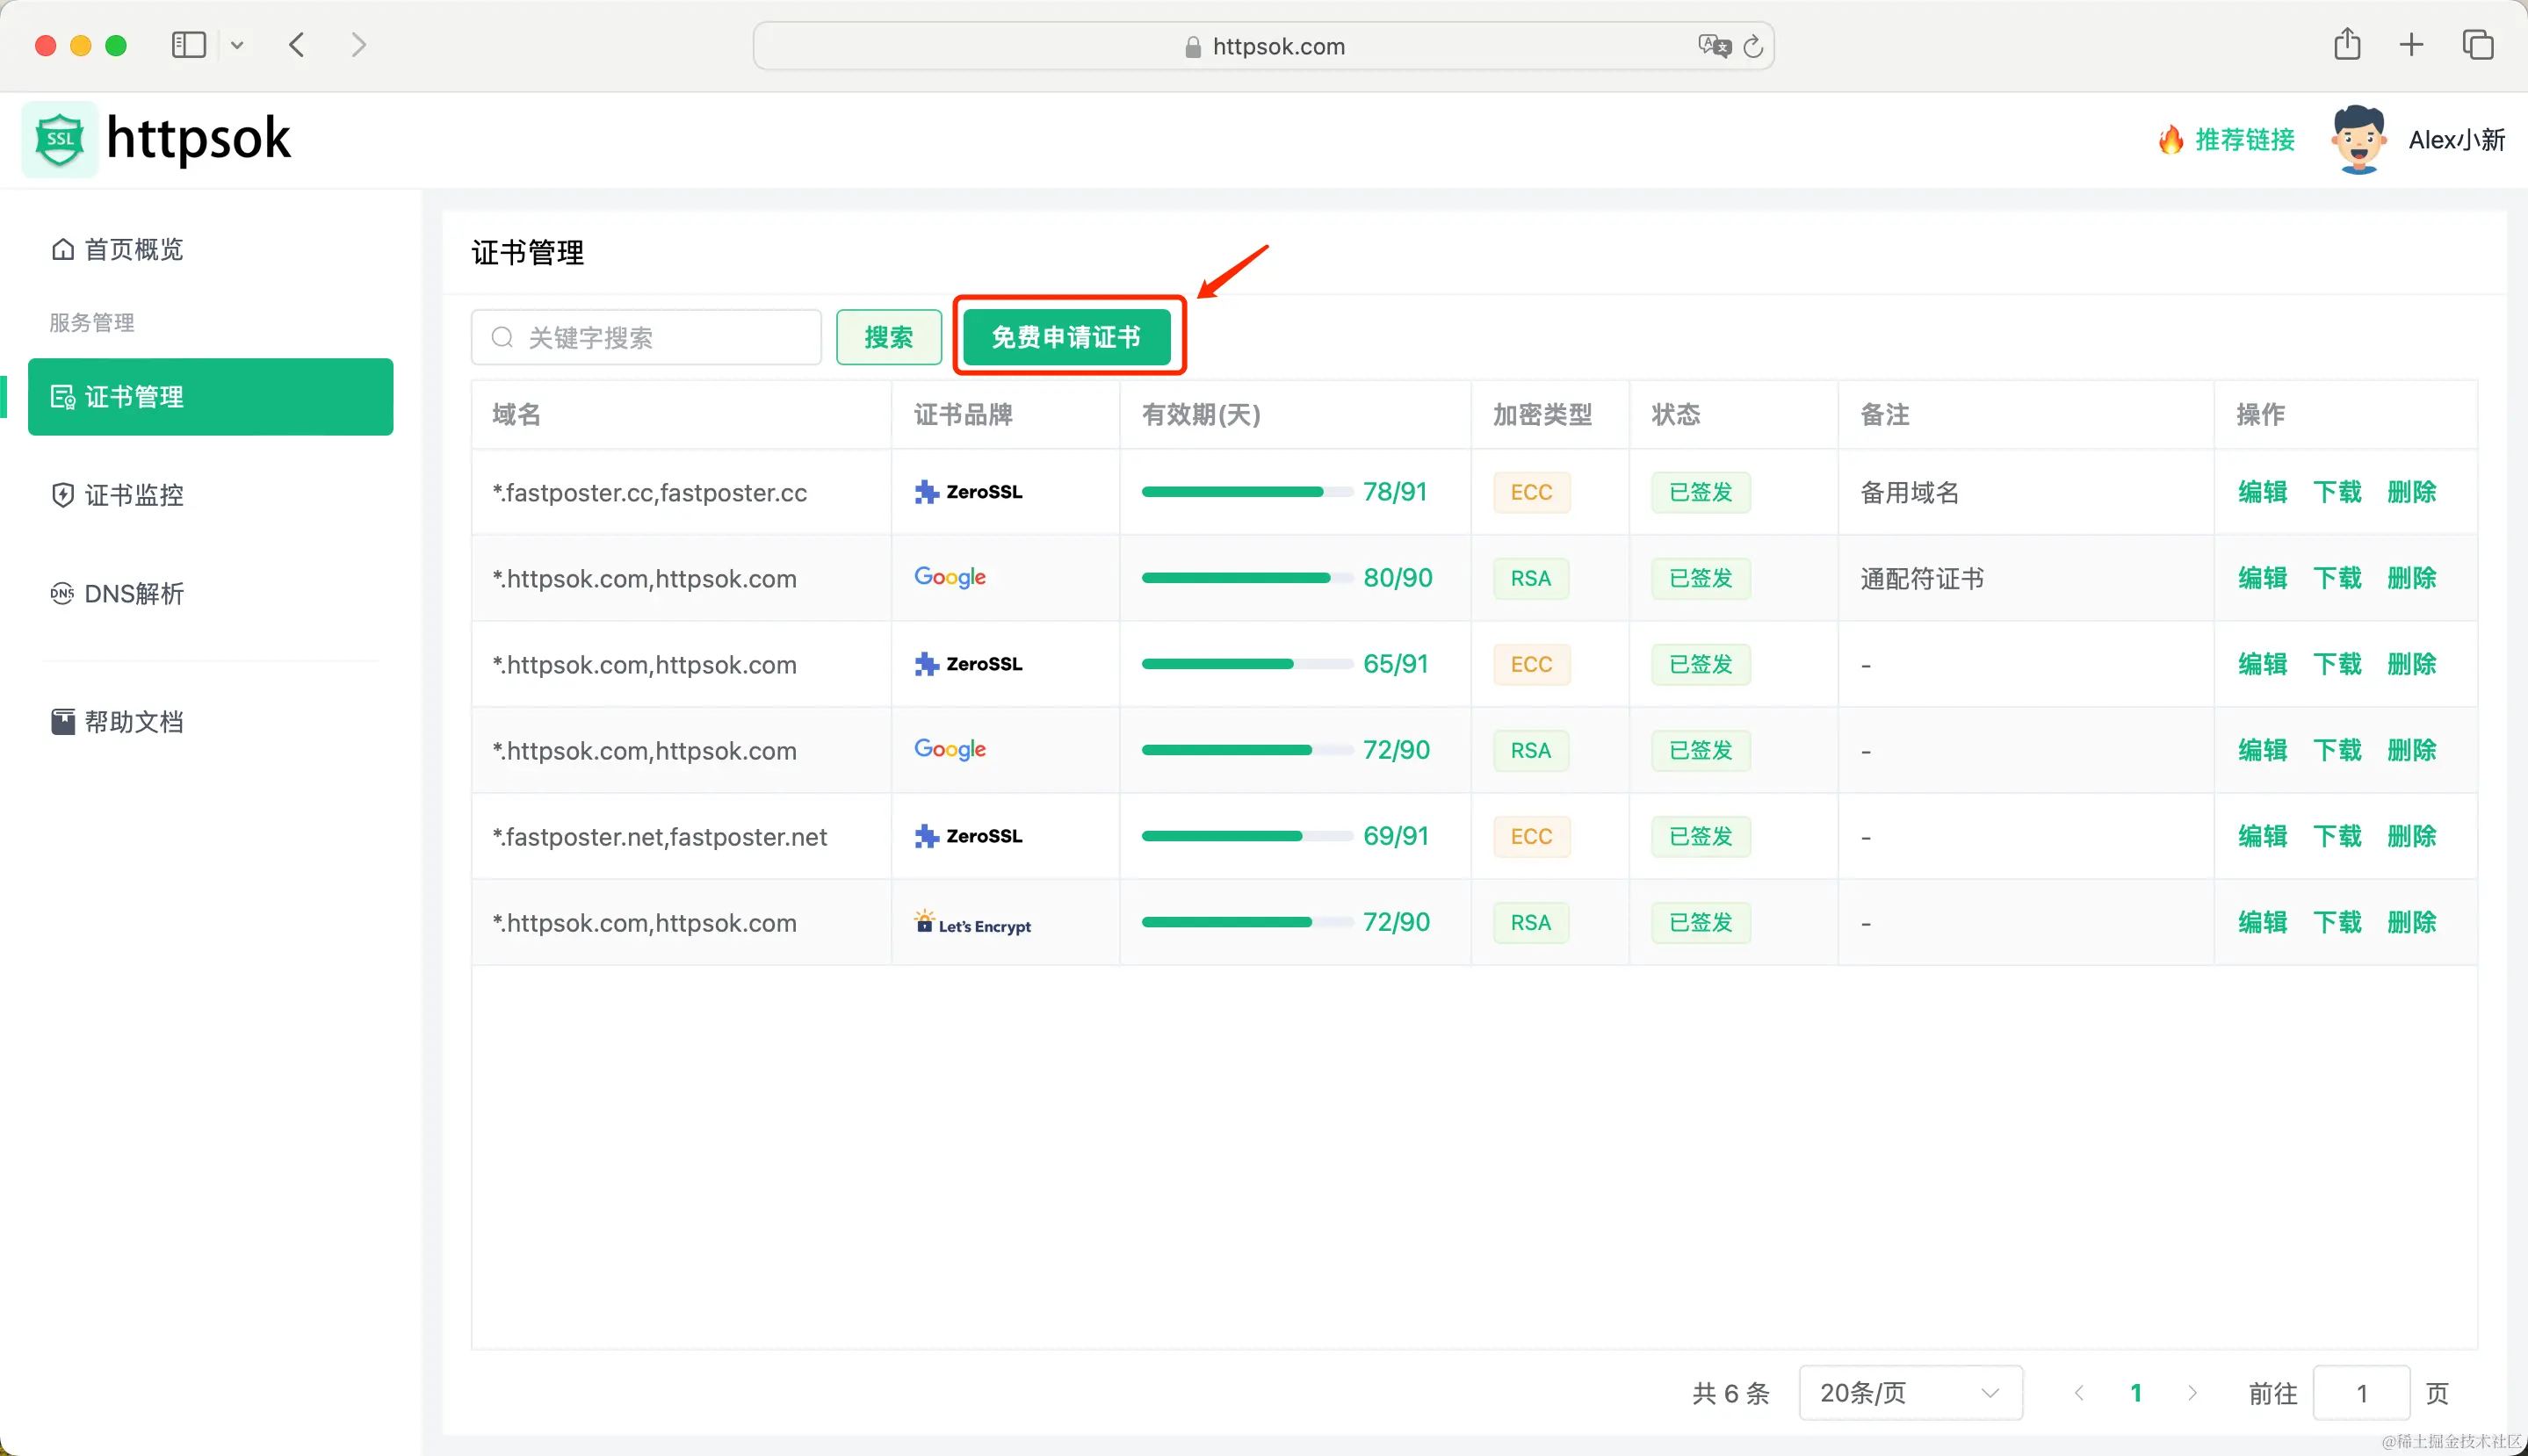The width and height of the screenshot is (2528, 1456).
Task: Show tab overview icon in Safari
Action: 2477,45
